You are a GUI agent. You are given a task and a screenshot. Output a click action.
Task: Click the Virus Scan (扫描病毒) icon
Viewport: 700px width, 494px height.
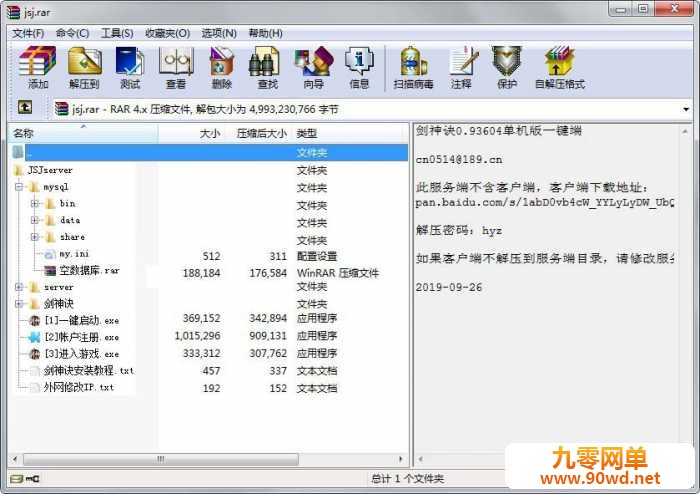tap(413, 68)
